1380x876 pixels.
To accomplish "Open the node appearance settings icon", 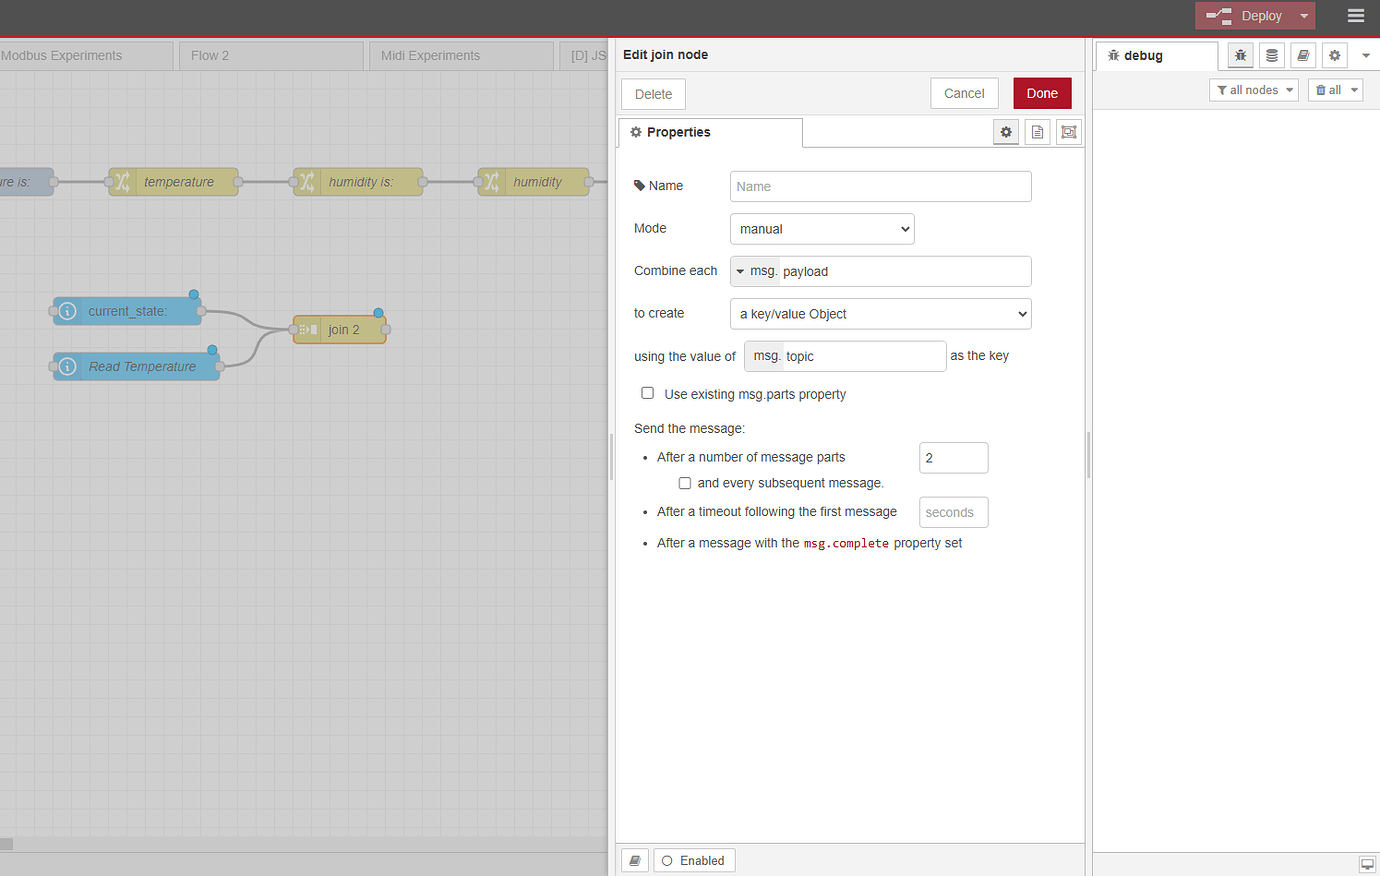I will (x=1069, y=132).
